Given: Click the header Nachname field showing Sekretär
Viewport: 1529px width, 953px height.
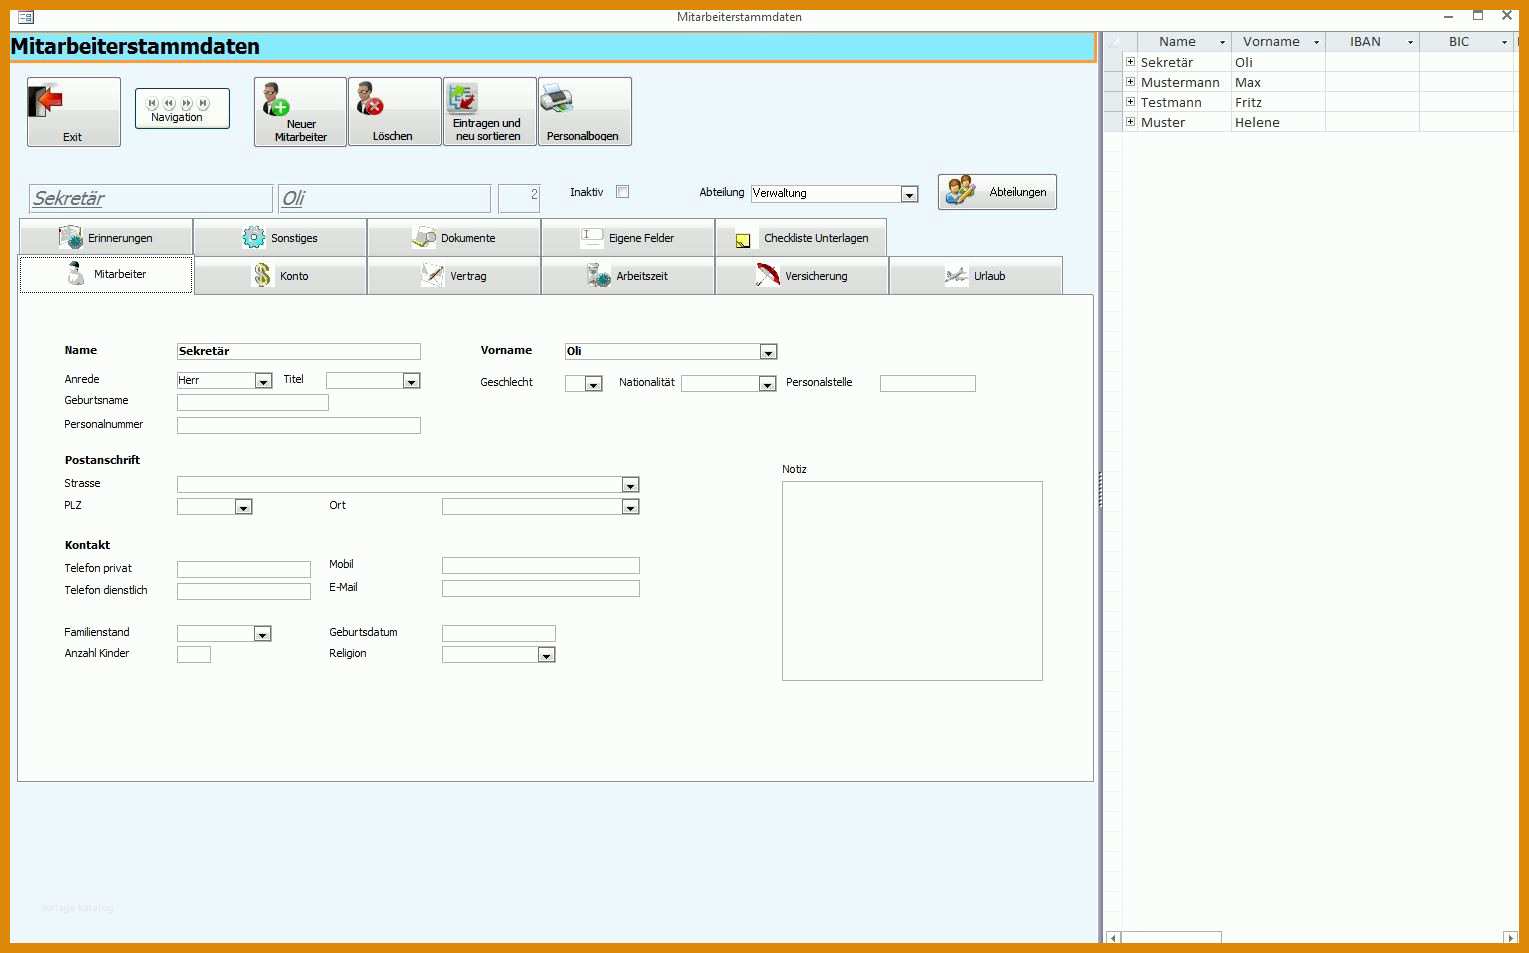Looking at the screenshot, I should (x=151, y=198).
